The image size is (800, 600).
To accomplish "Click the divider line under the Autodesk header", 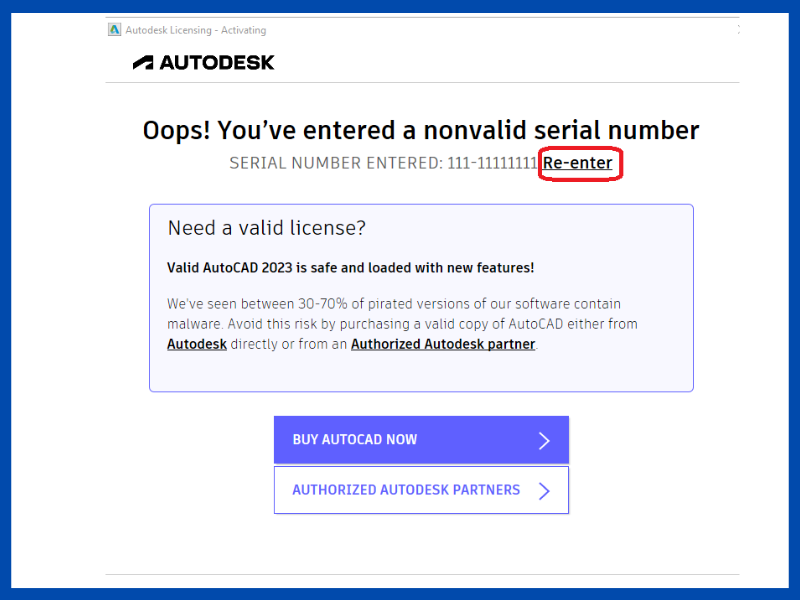I will coord(421,83).
